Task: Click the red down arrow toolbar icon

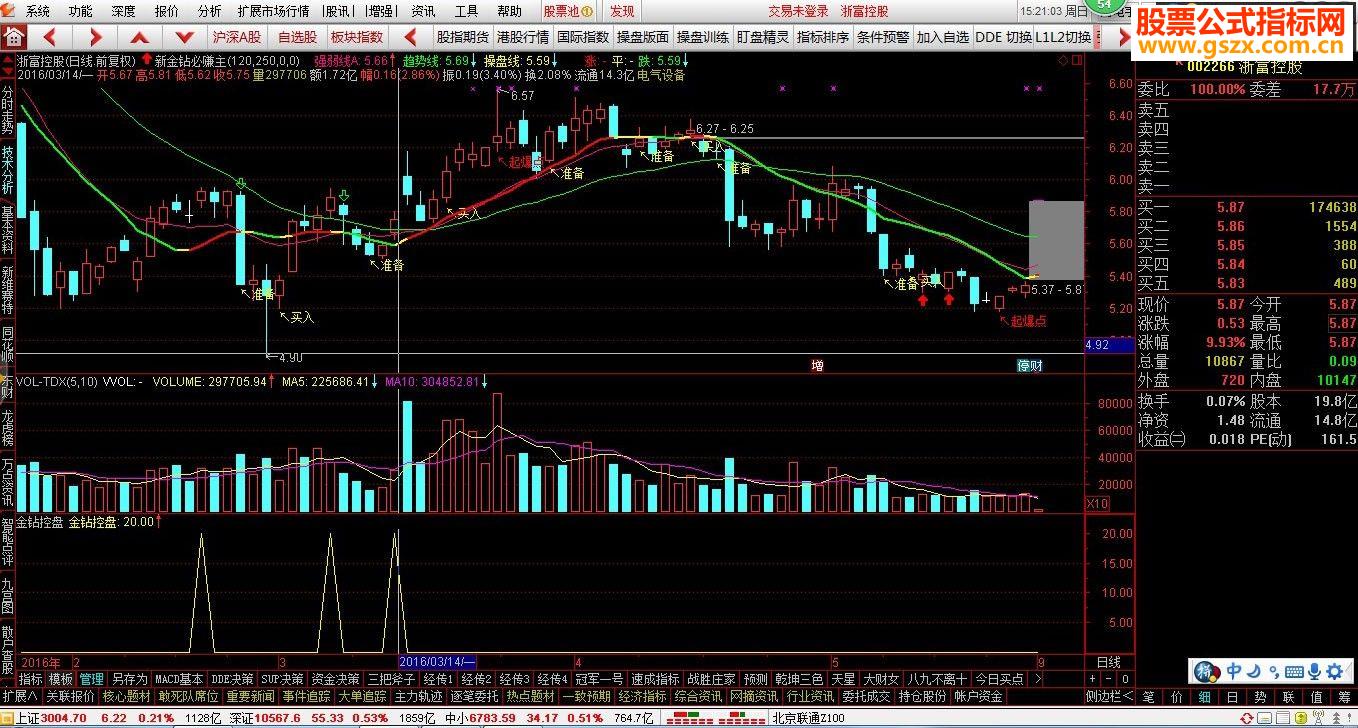Action: pyautogui.click(x=185, y=37)
